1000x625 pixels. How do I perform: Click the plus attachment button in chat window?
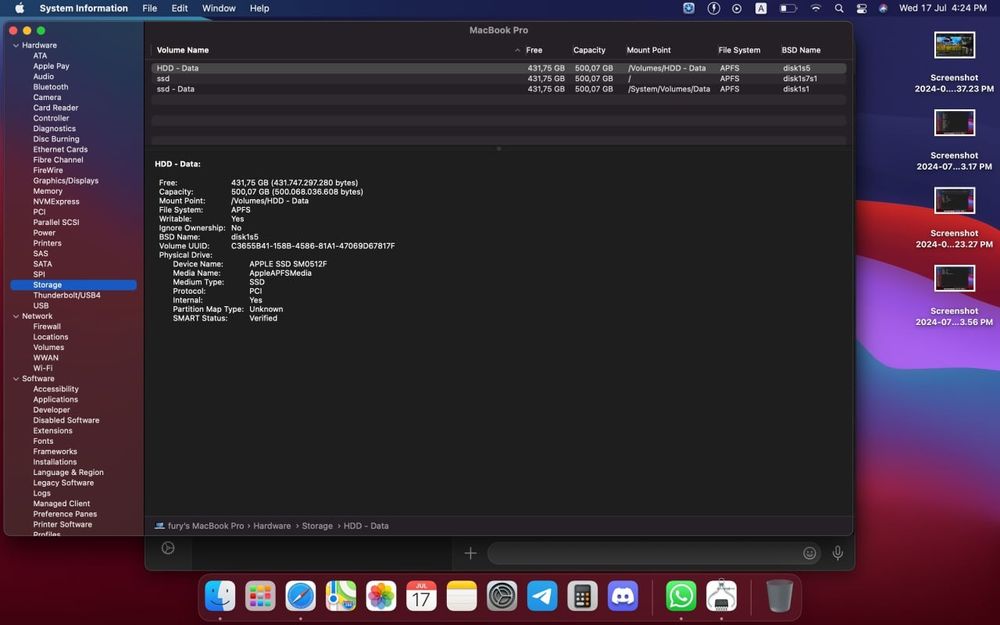(471, 553)
